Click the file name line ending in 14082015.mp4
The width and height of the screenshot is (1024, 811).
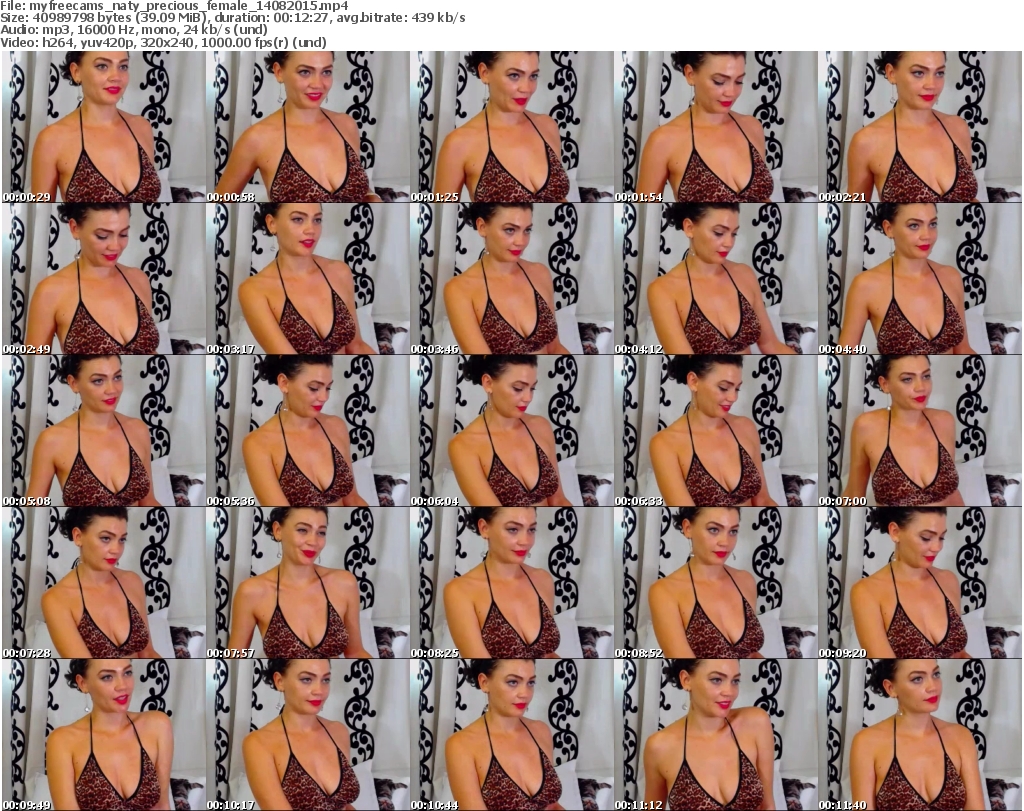(x=174, y=6)
